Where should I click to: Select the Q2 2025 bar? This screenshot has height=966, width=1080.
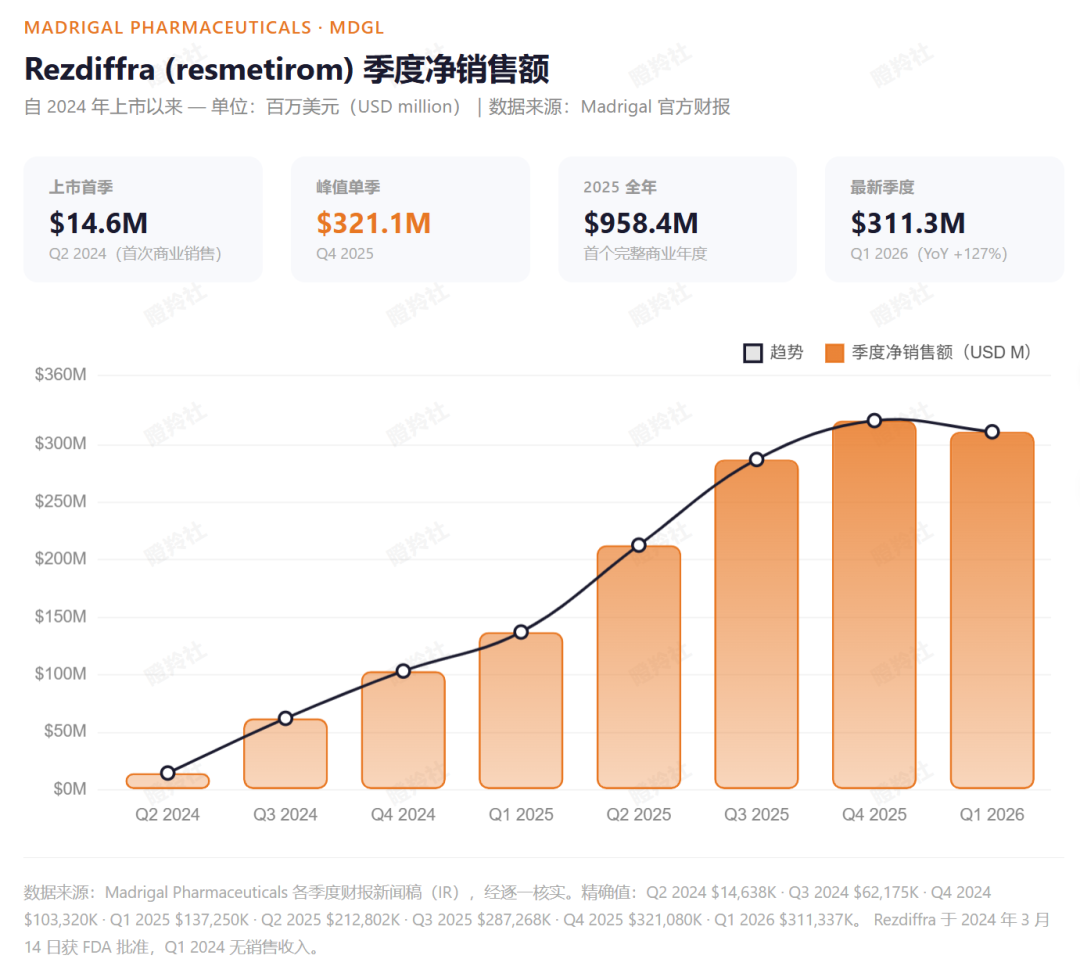(x=638, y=667)
